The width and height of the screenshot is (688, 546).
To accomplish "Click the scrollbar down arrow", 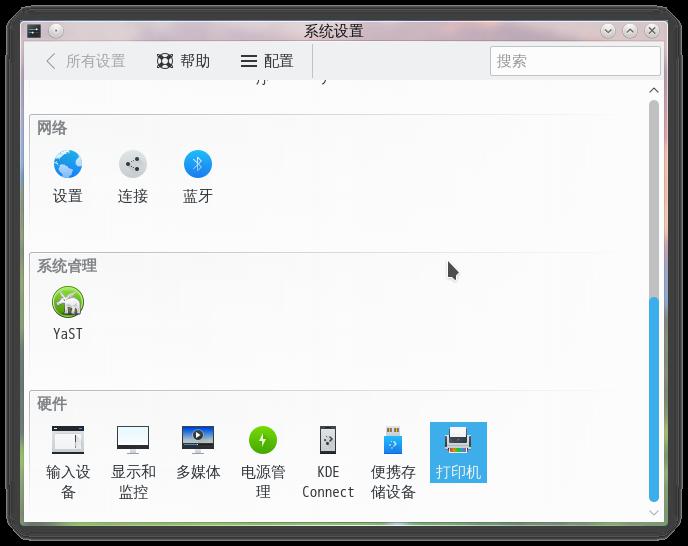I will (x=654, y=513).
